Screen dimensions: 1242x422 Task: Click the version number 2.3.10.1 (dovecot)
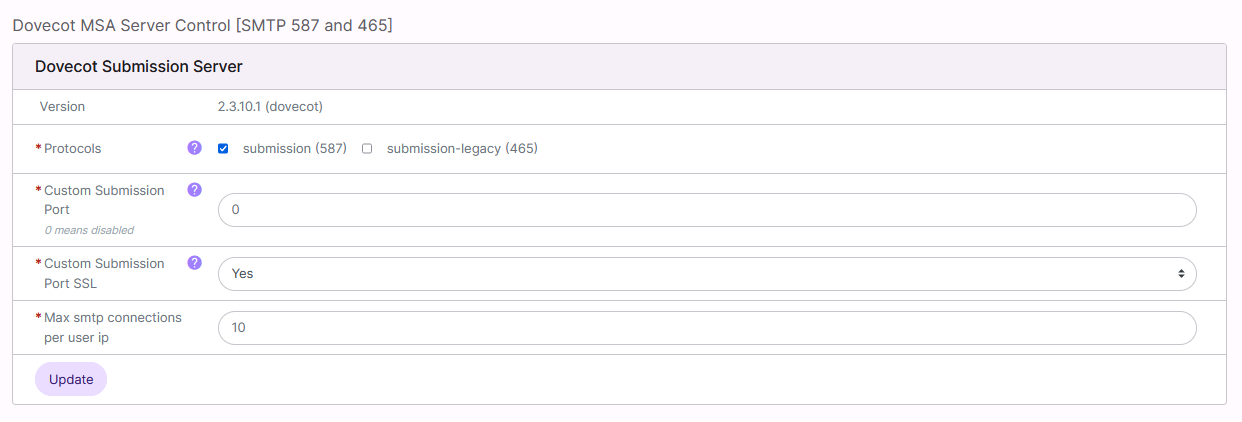pyautogui.click(x=270, y=106)
